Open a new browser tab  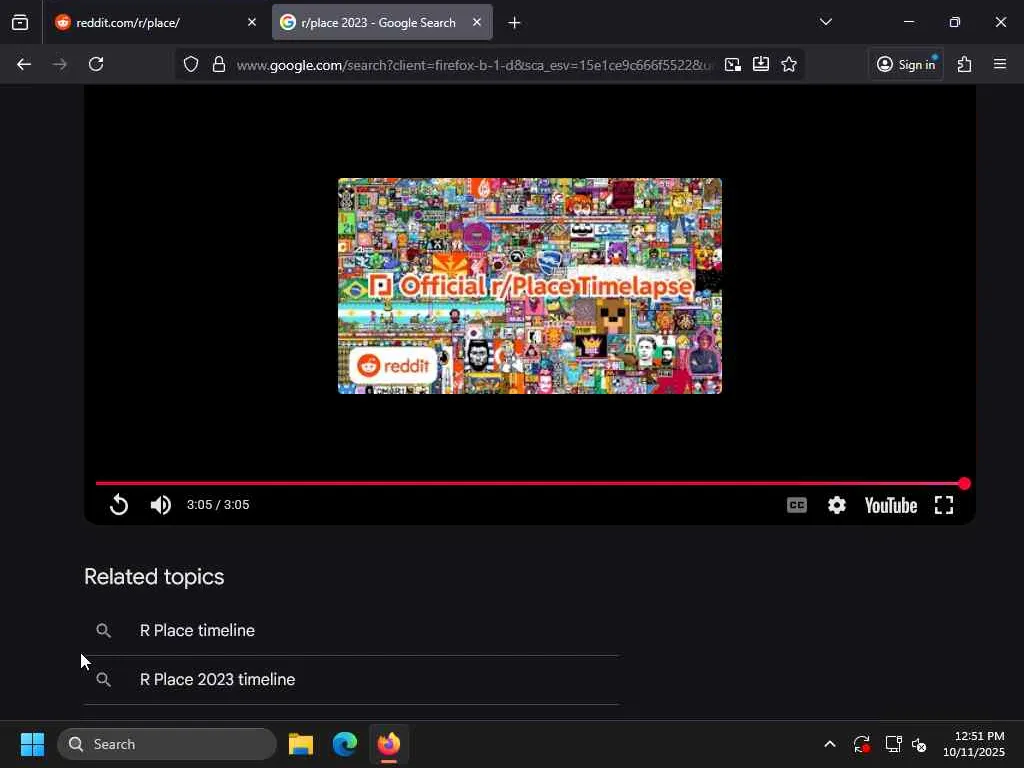coord(515,23)
